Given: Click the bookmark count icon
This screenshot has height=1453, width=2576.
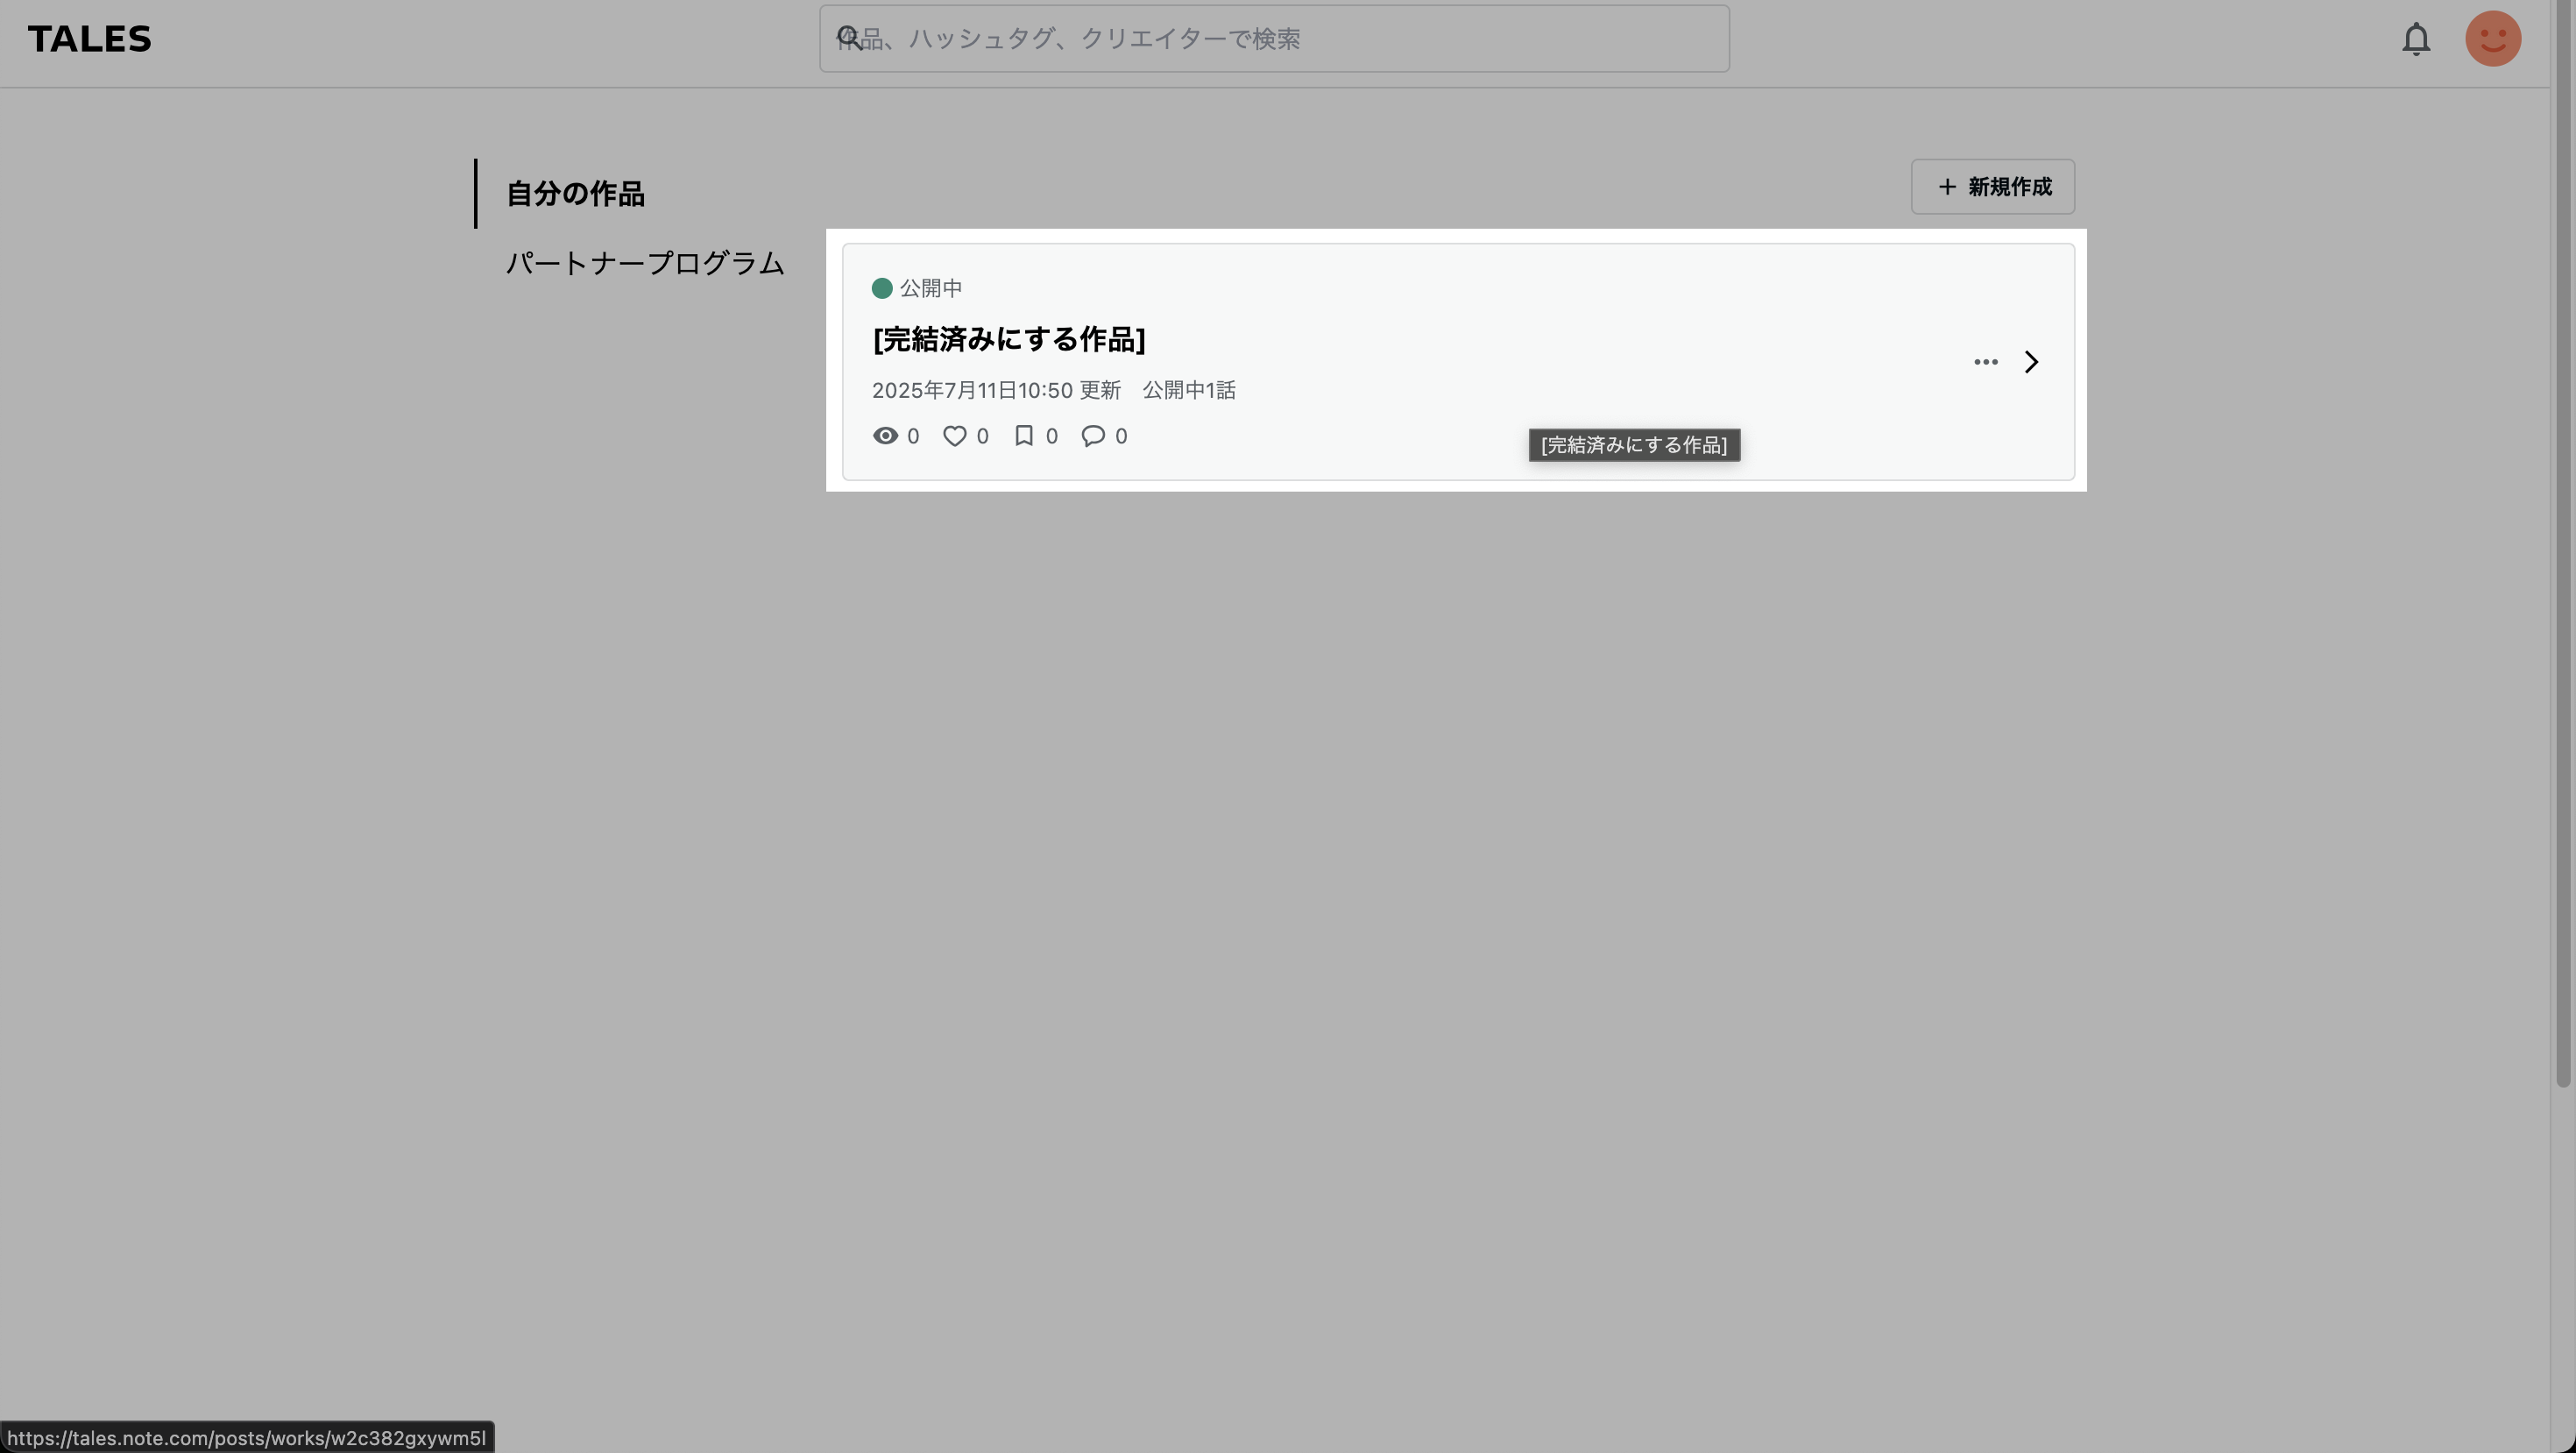Looking at the screenshot, I should 1024,436.
